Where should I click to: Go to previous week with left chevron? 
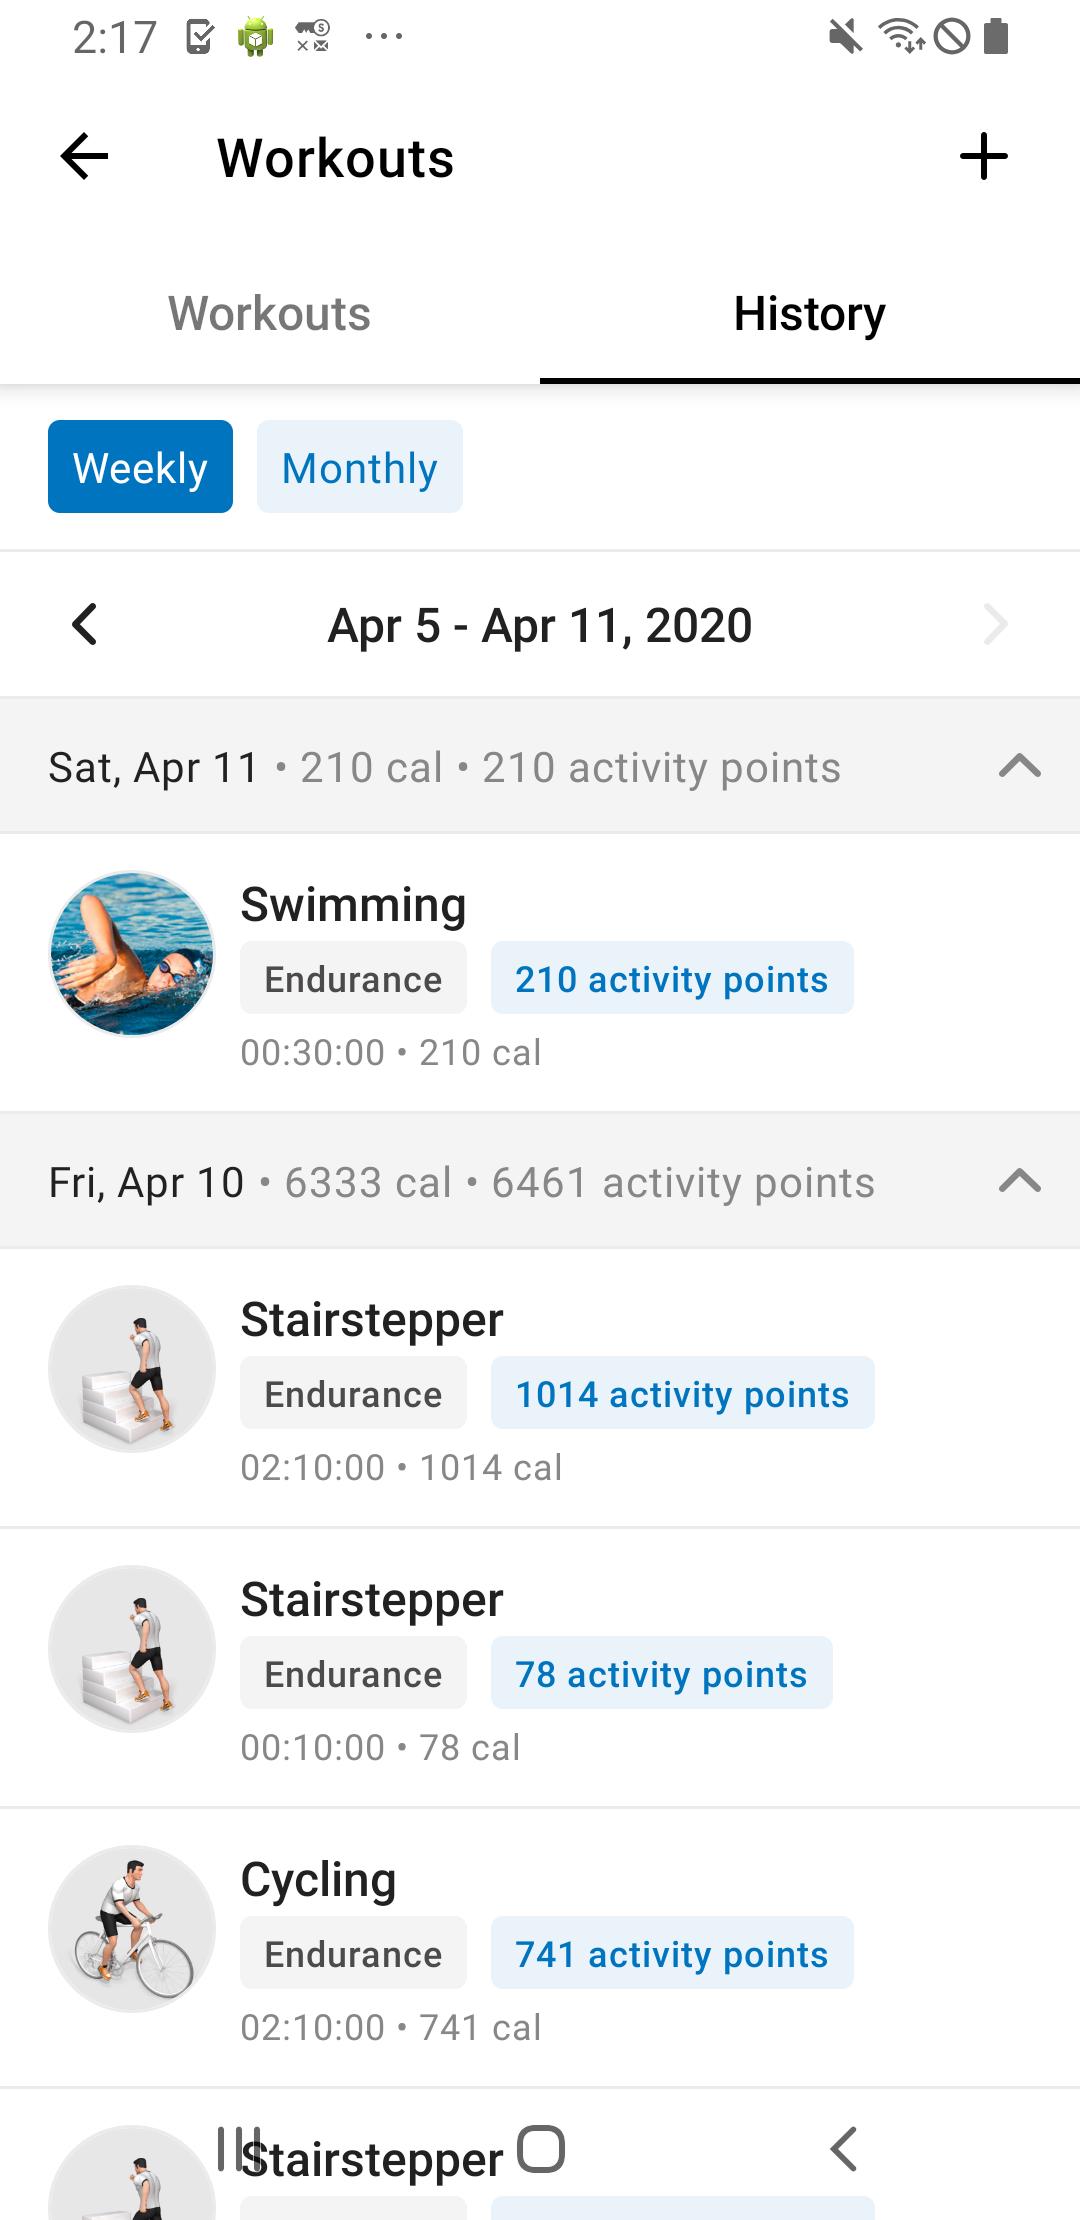tap(85, 624)
